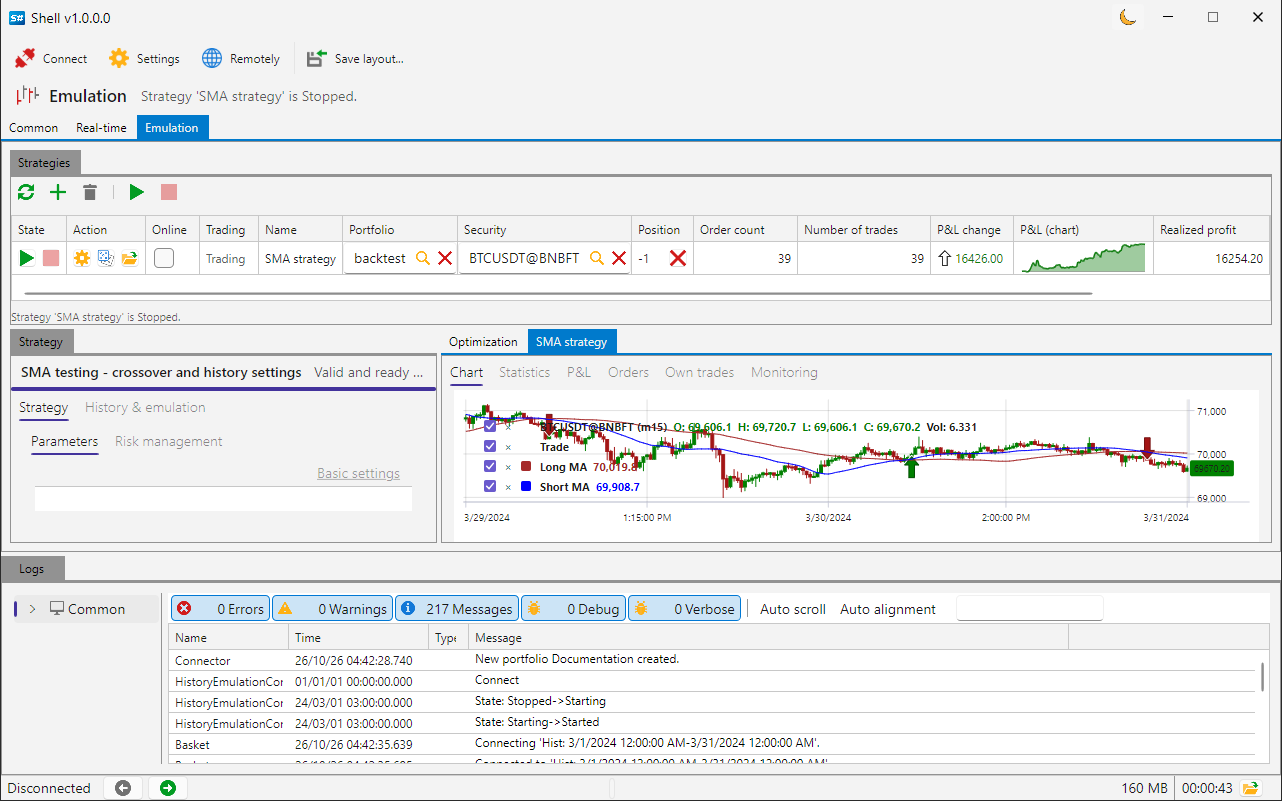
Task: Toggle the candle series checkbox in chart legend
Action: click(x=490, y=427)
